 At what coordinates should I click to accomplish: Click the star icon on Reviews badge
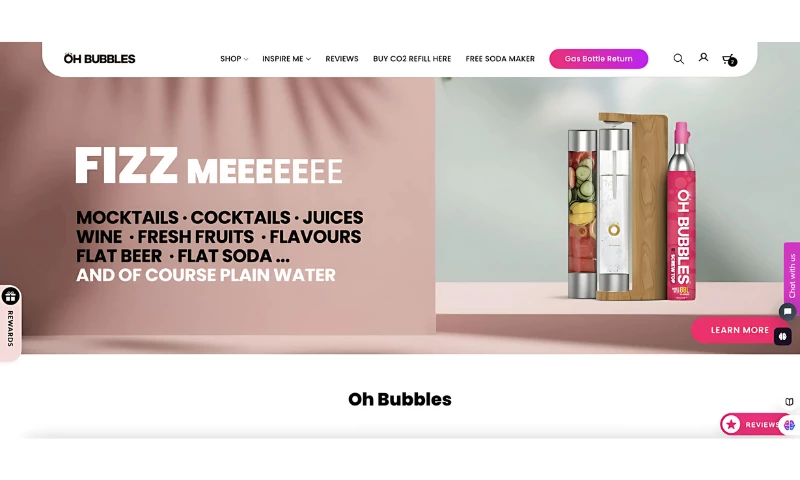point(731,424)
